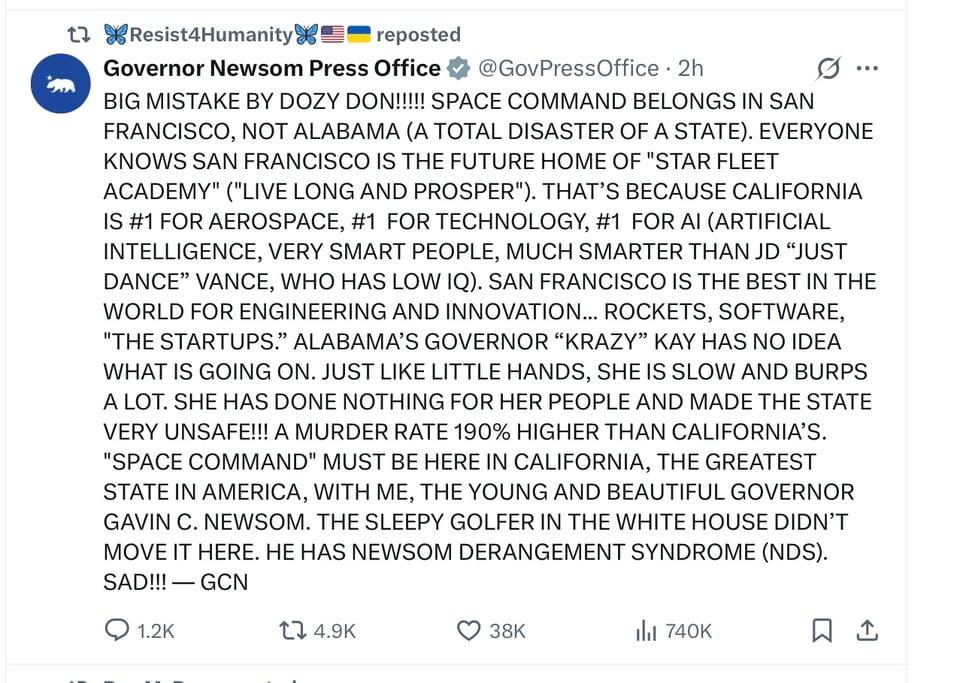This screenshot has height=683, width=960.
Task: Expand options via the overflow menu
Action: [x=868, y=68]
